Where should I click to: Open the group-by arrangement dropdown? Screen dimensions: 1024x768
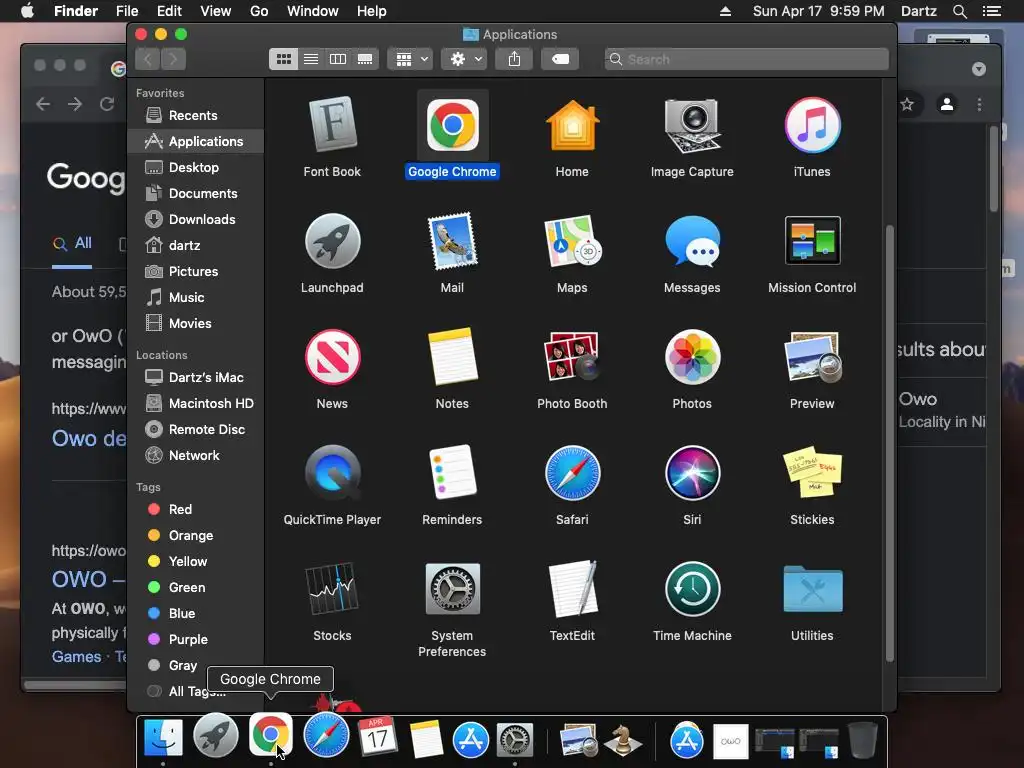410,59
